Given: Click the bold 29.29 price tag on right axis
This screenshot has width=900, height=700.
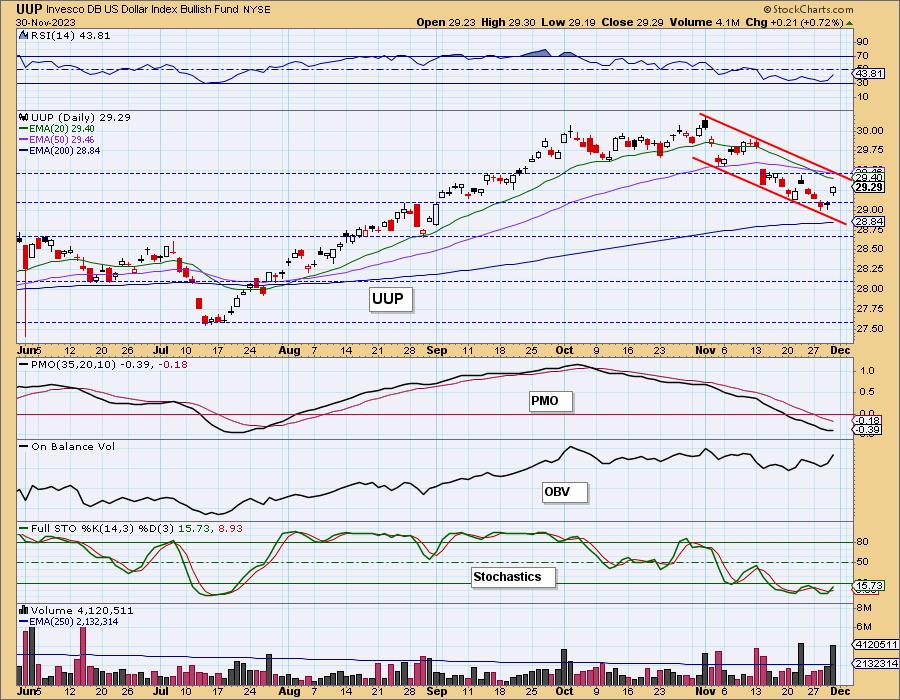Looking at the screenshot, I should point(869,188).
